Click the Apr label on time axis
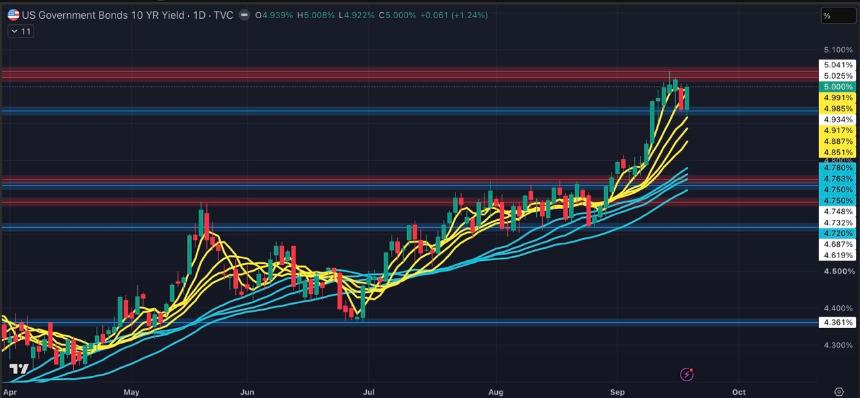 9,392
